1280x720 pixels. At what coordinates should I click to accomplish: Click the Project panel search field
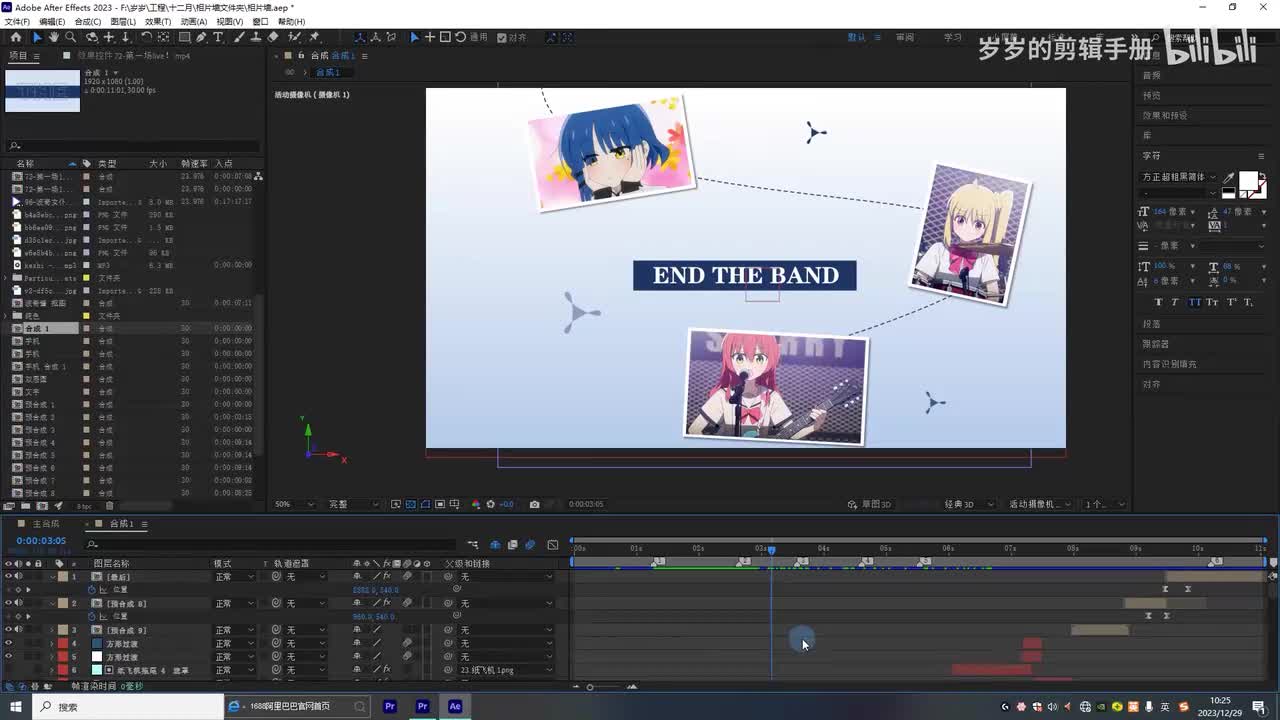coord(133,146)
